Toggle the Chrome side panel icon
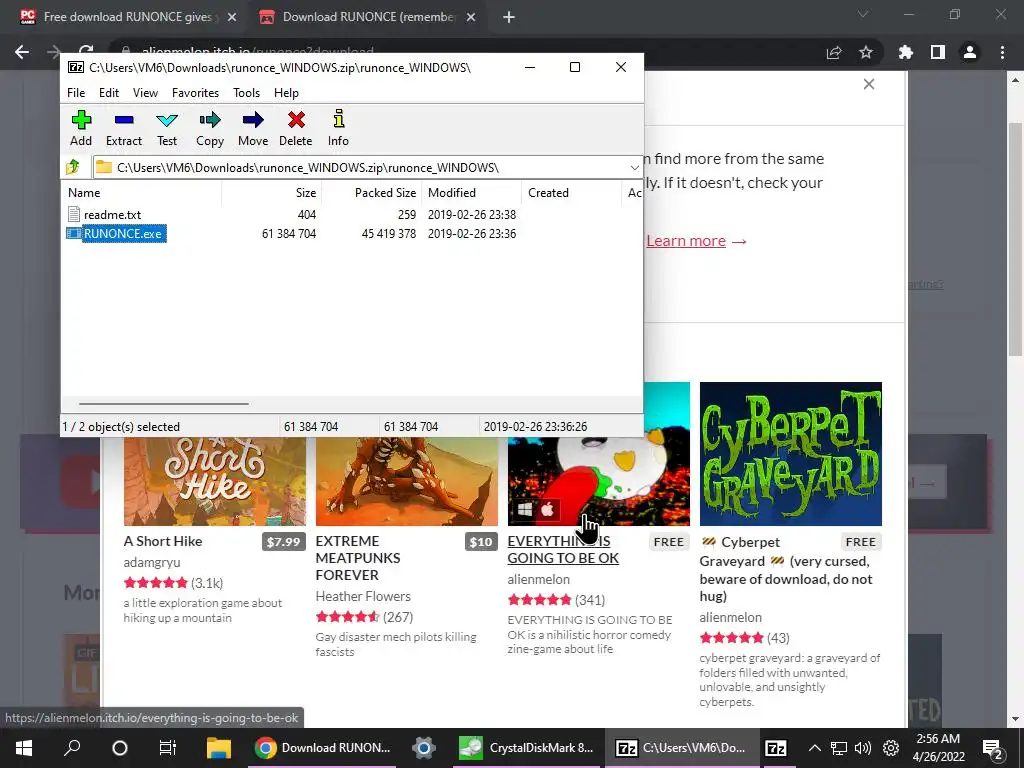This screenshot has height=768, width=1024. pos(938,52)
